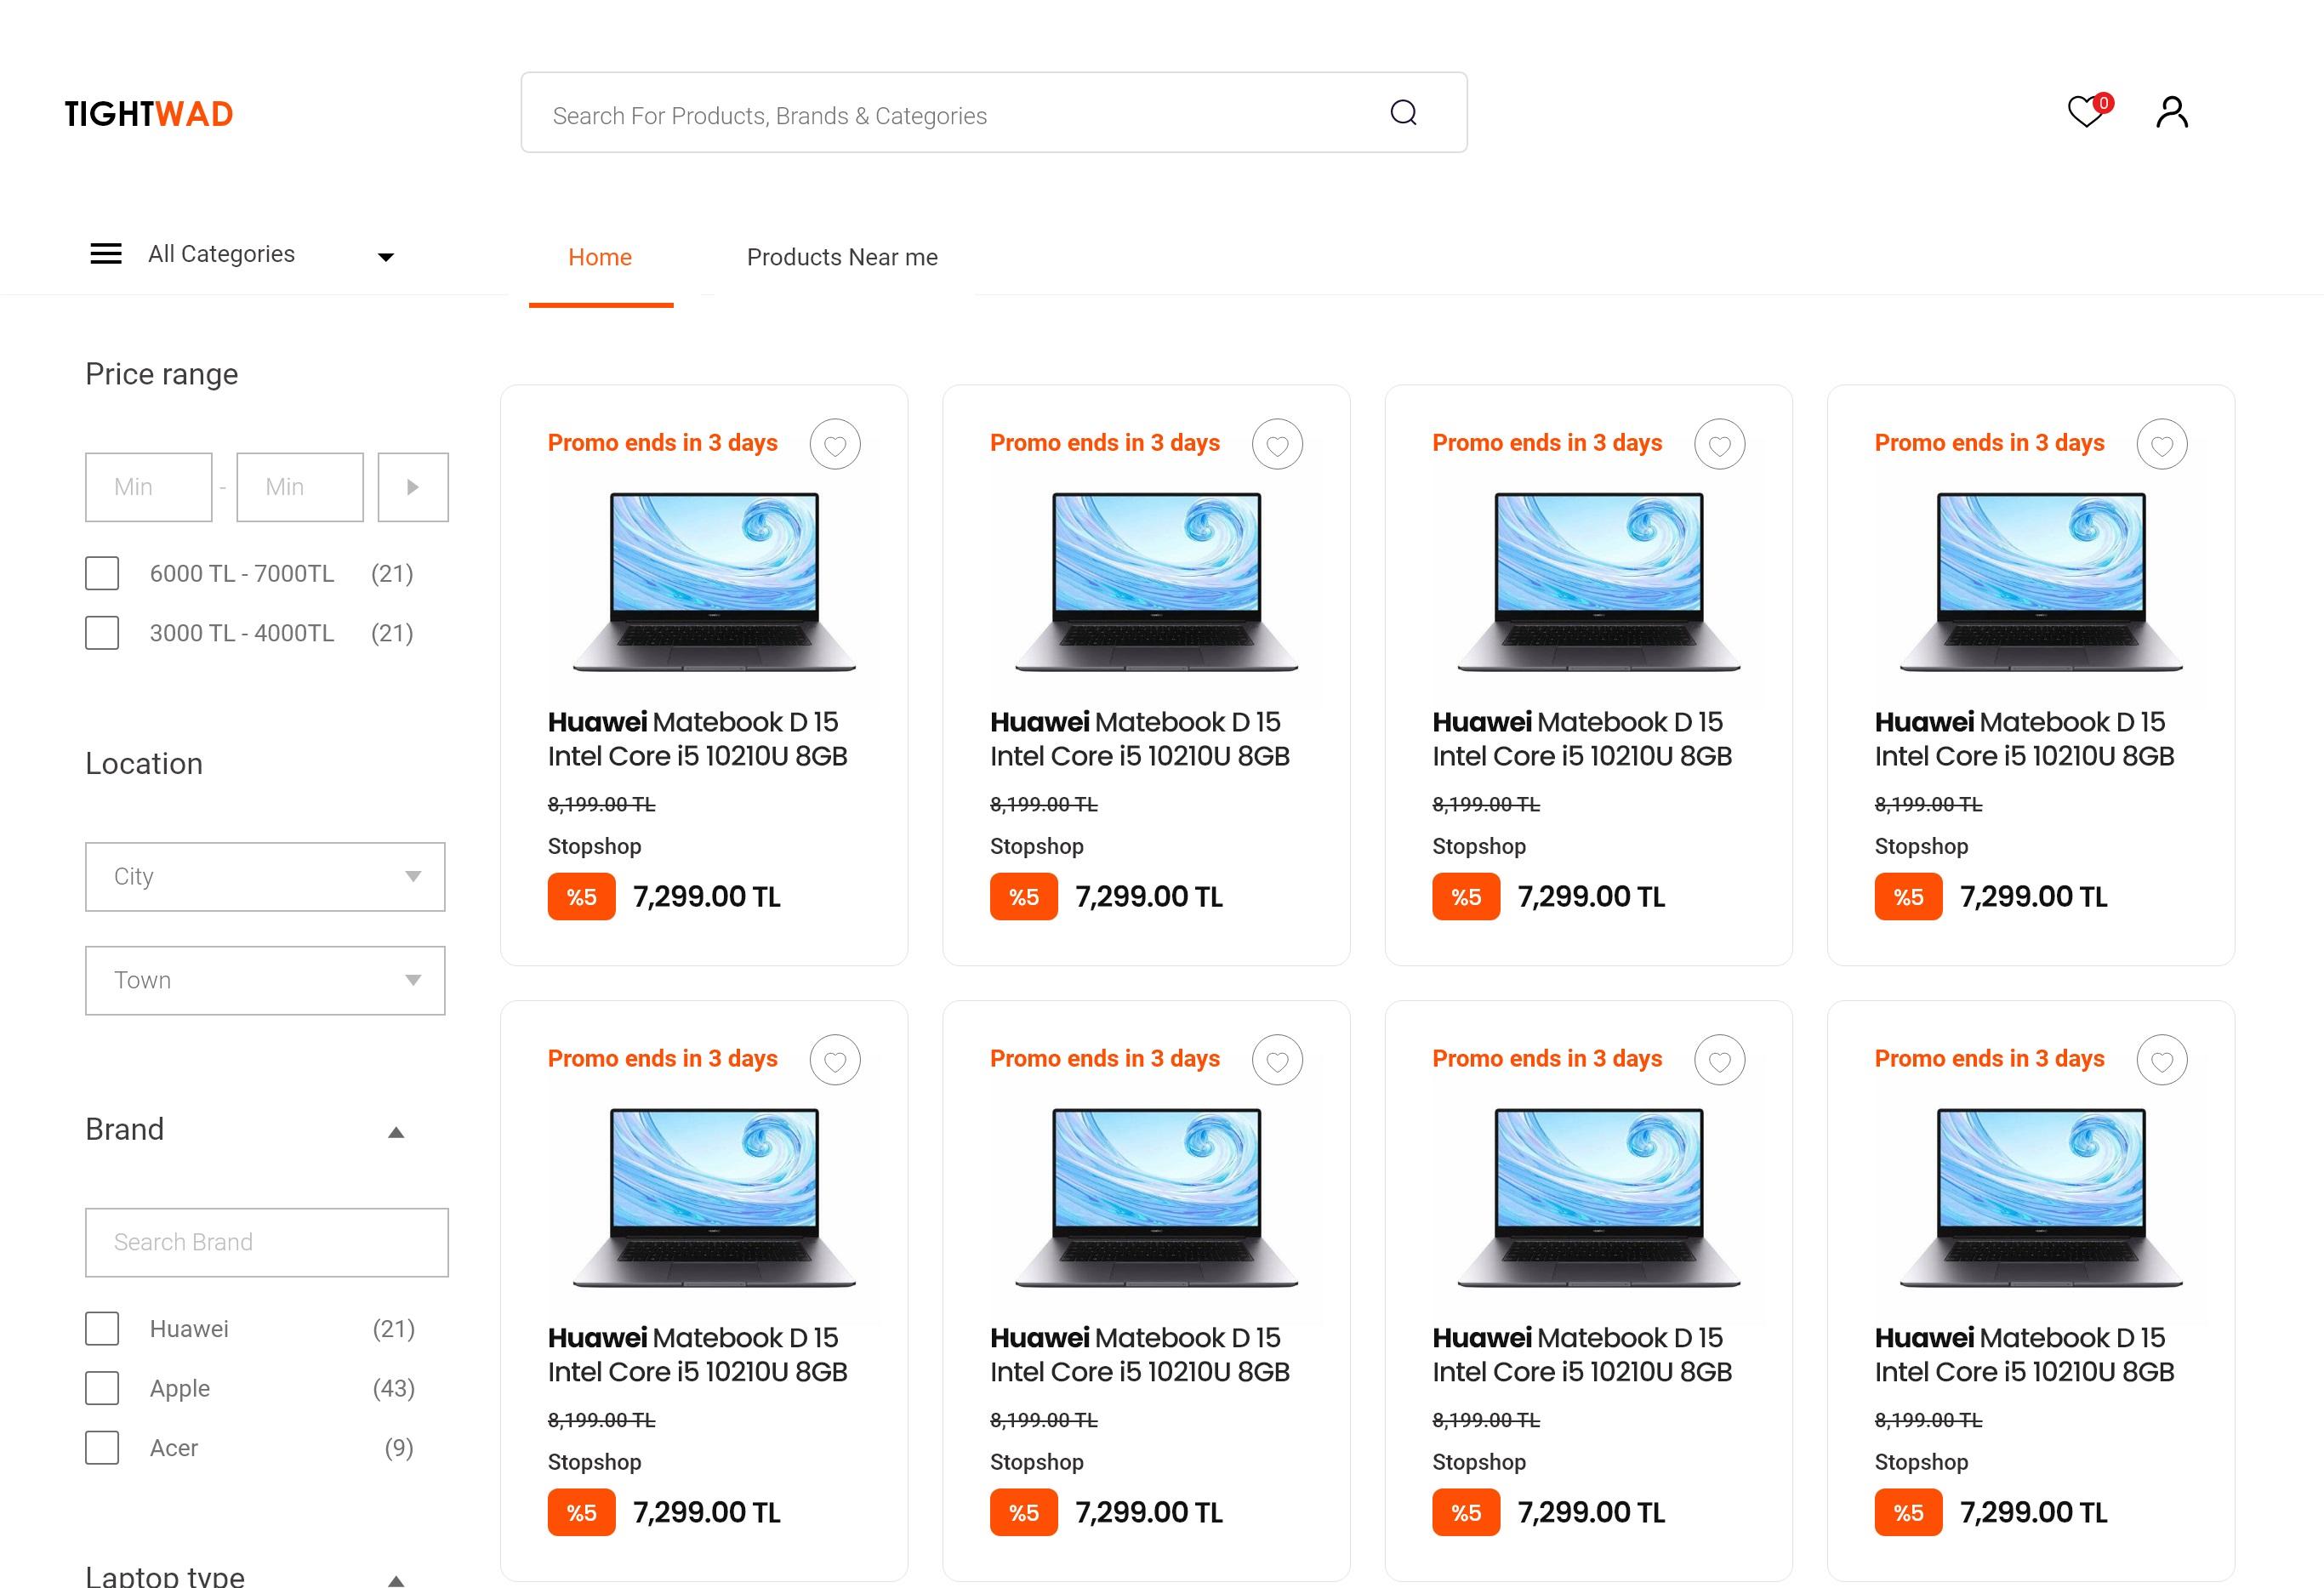Click the heart icon on fifth laptop card
Image resolution: width=2324 pixels, height=1588 pixels.
click(x=837, y=1062)
